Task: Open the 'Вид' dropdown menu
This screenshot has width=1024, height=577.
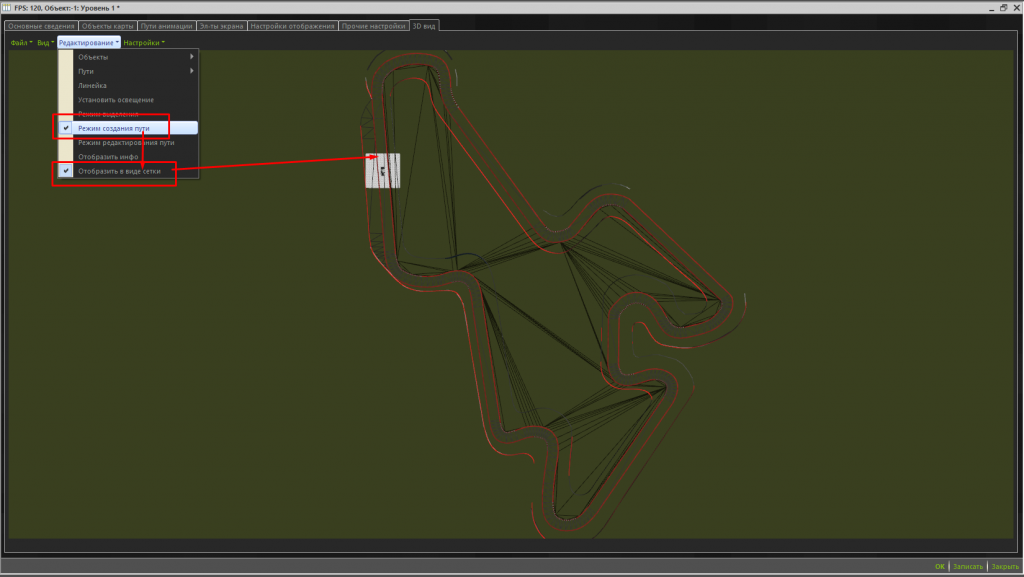Action: (44, 43)
